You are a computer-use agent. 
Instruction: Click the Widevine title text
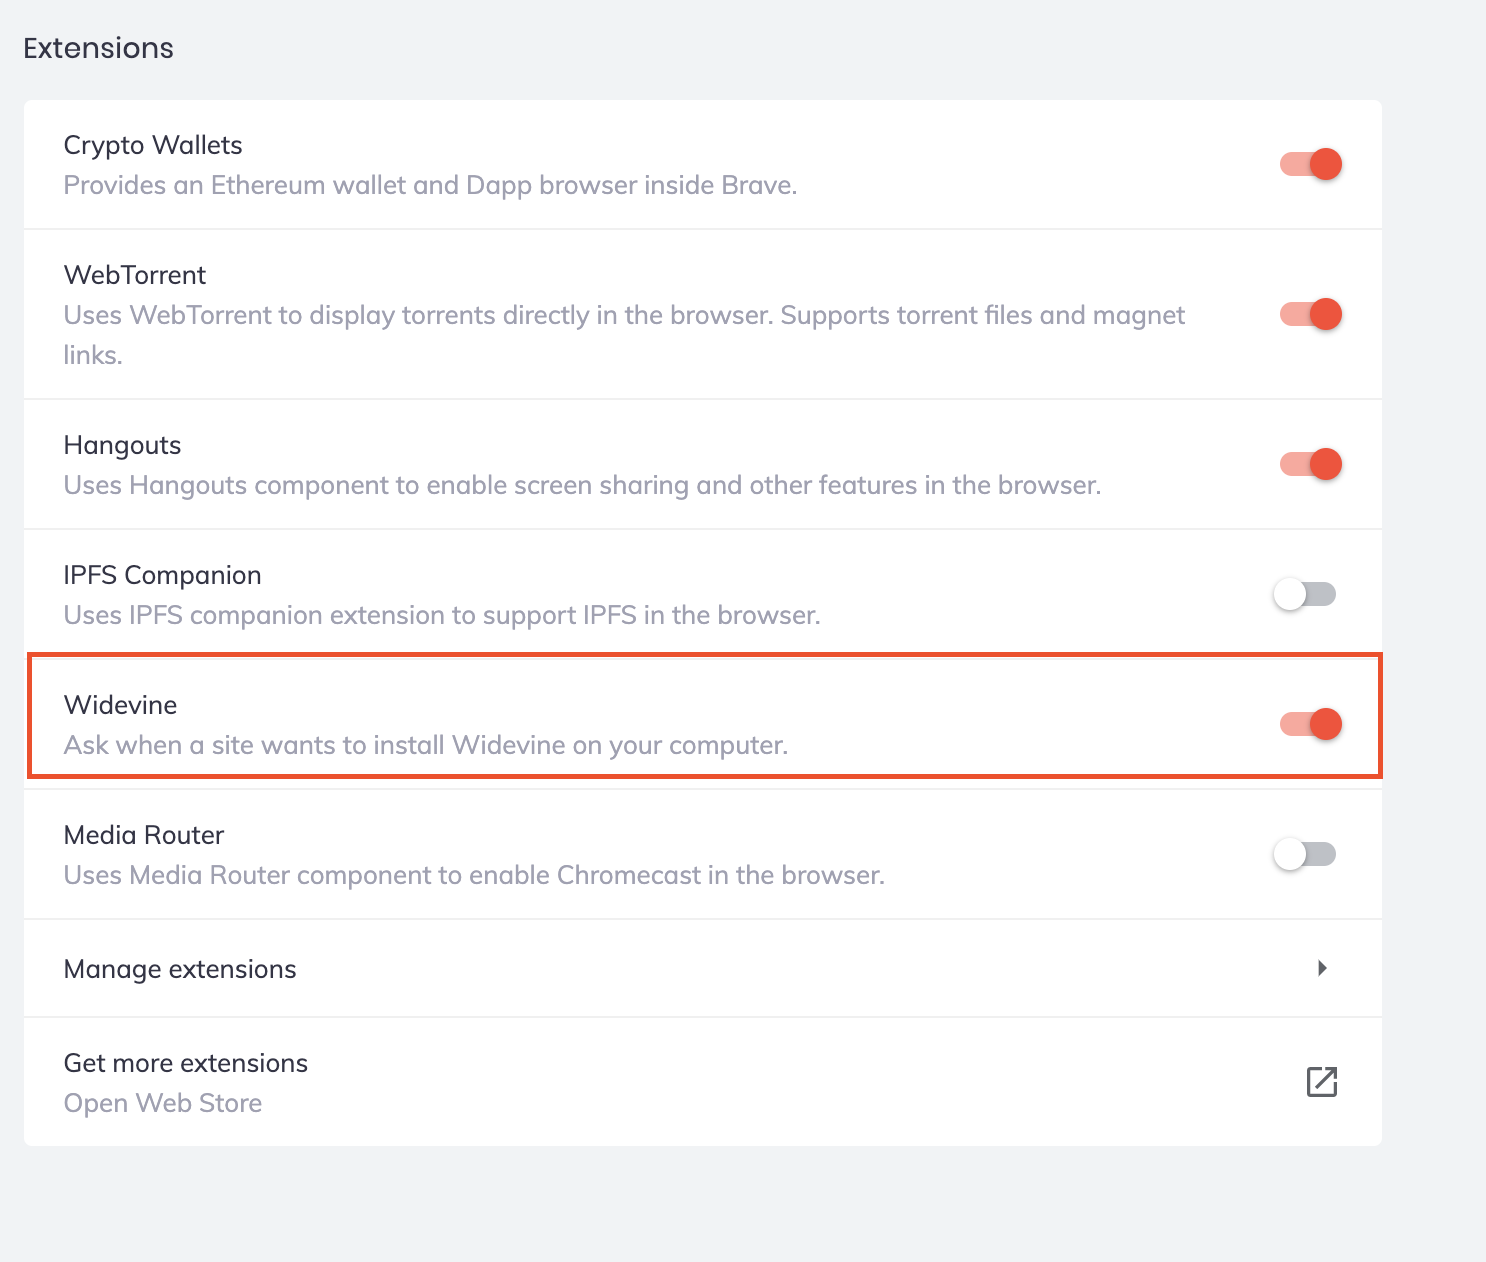(x=121, y=705)
